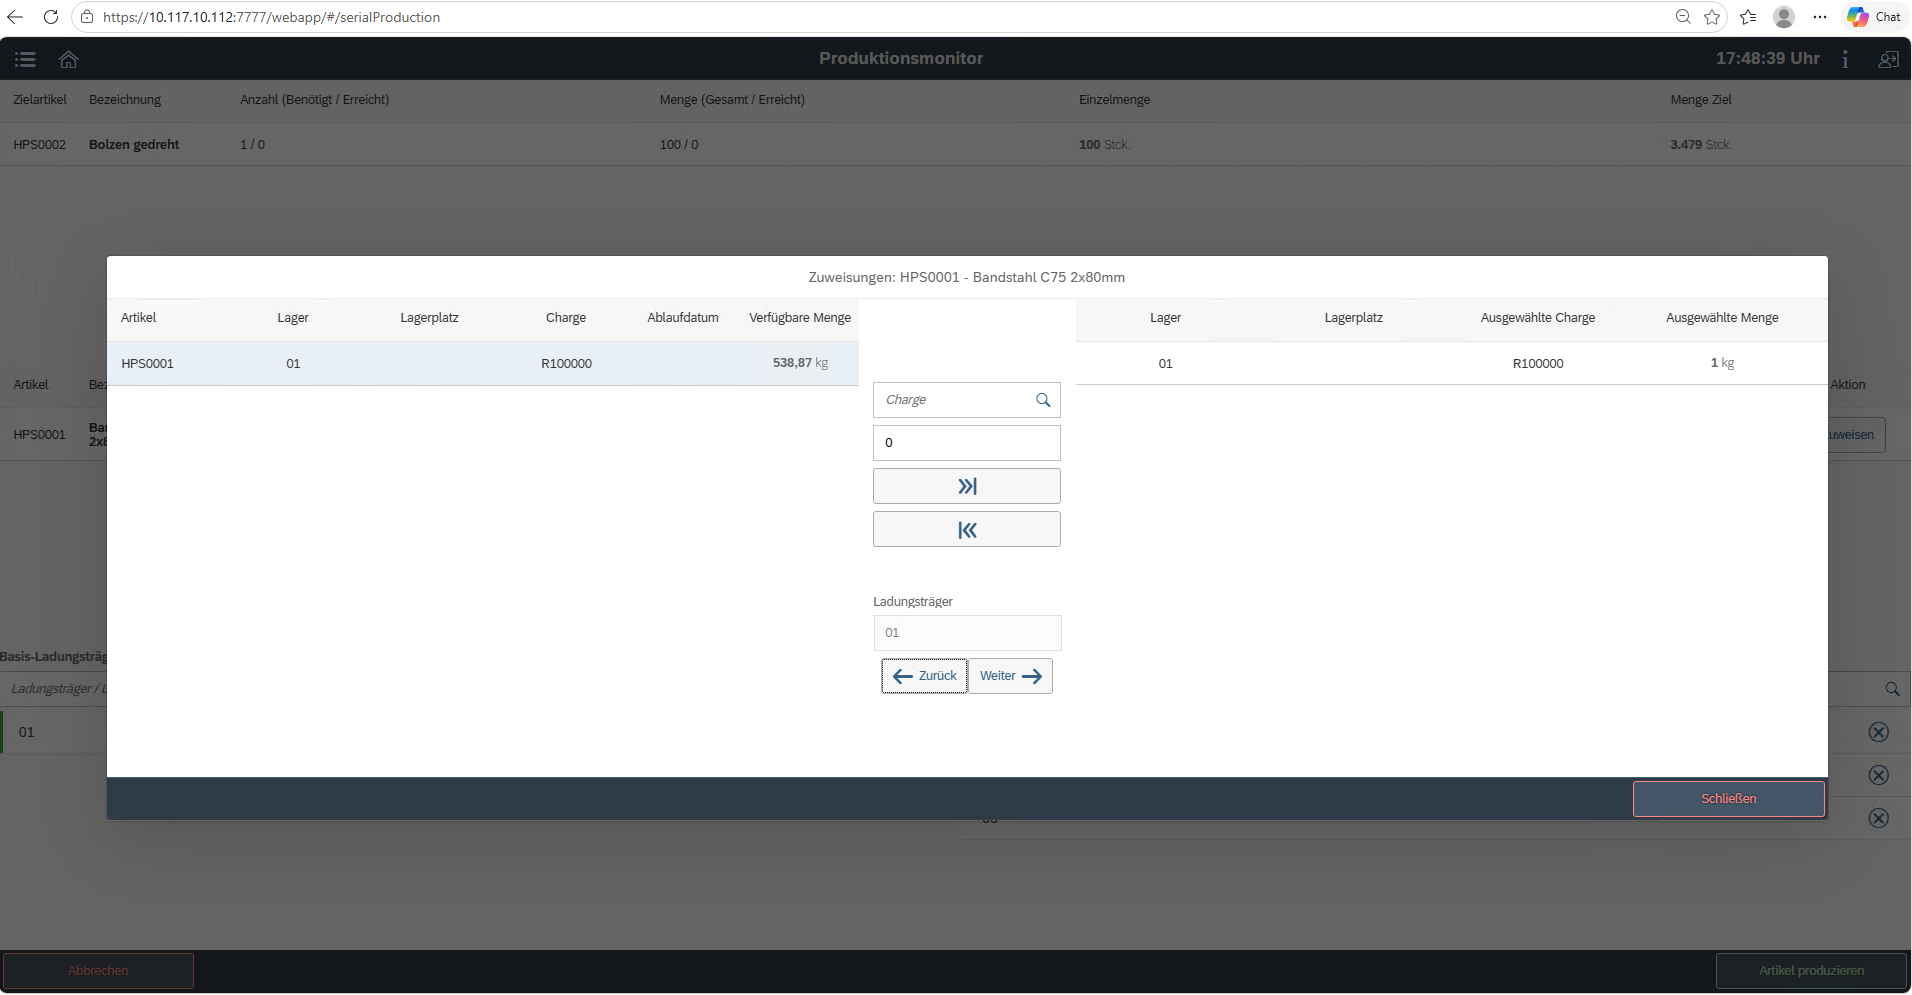The width and height of the screenshot is (1912, 995).
Task: Assign quantity with double-right arrow button
Action: coord(967,486)
